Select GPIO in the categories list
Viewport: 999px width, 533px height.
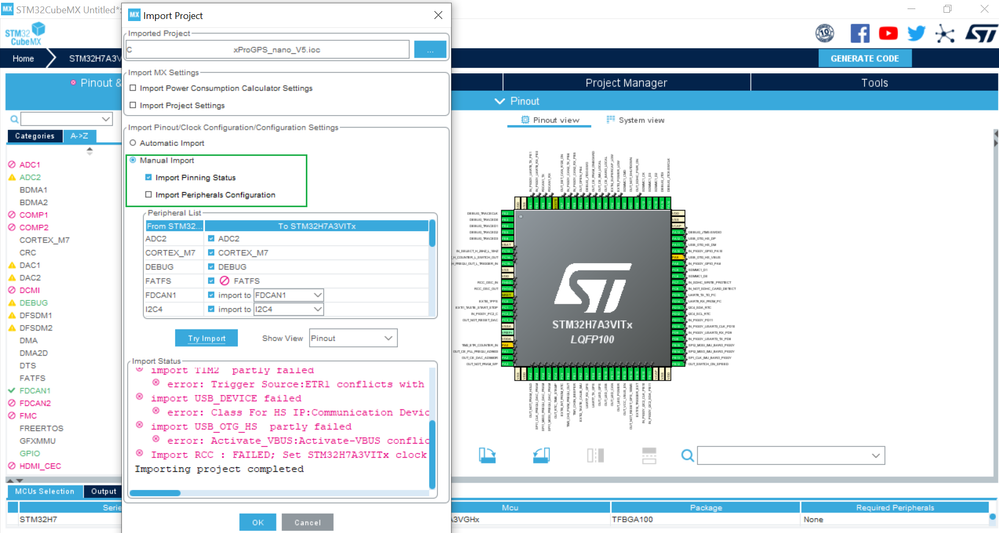pyautogui.click(x=29, y=453)
